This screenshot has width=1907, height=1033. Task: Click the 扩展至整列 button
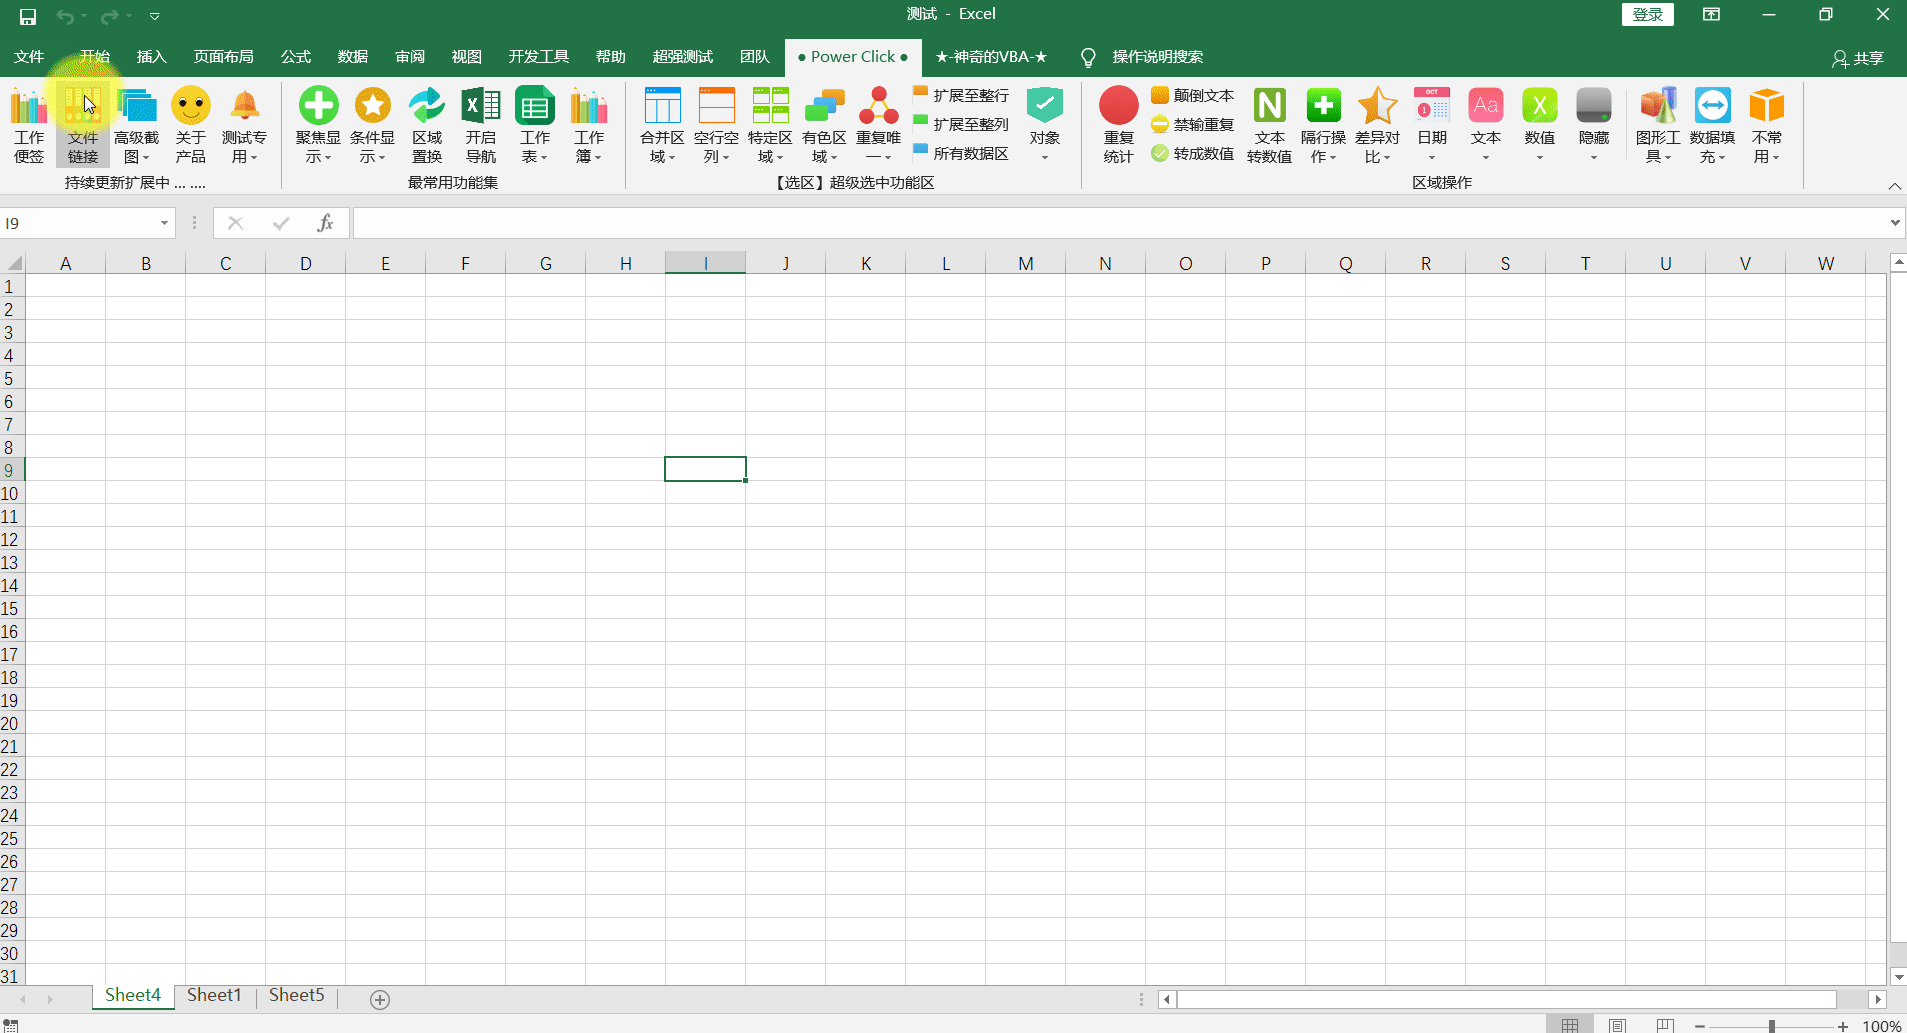coord(961,124)
